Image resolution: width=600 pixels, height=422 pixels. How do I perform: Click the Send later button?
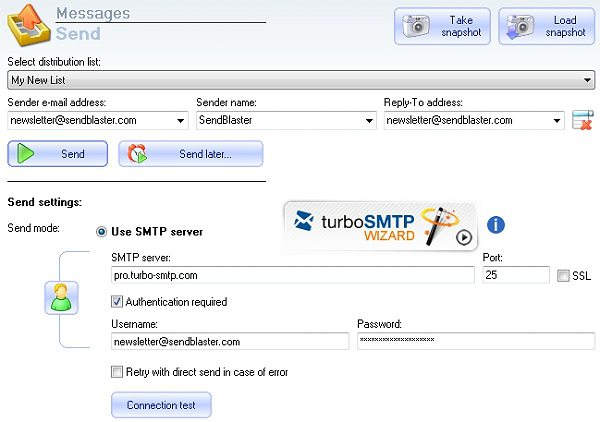[191, 154]
